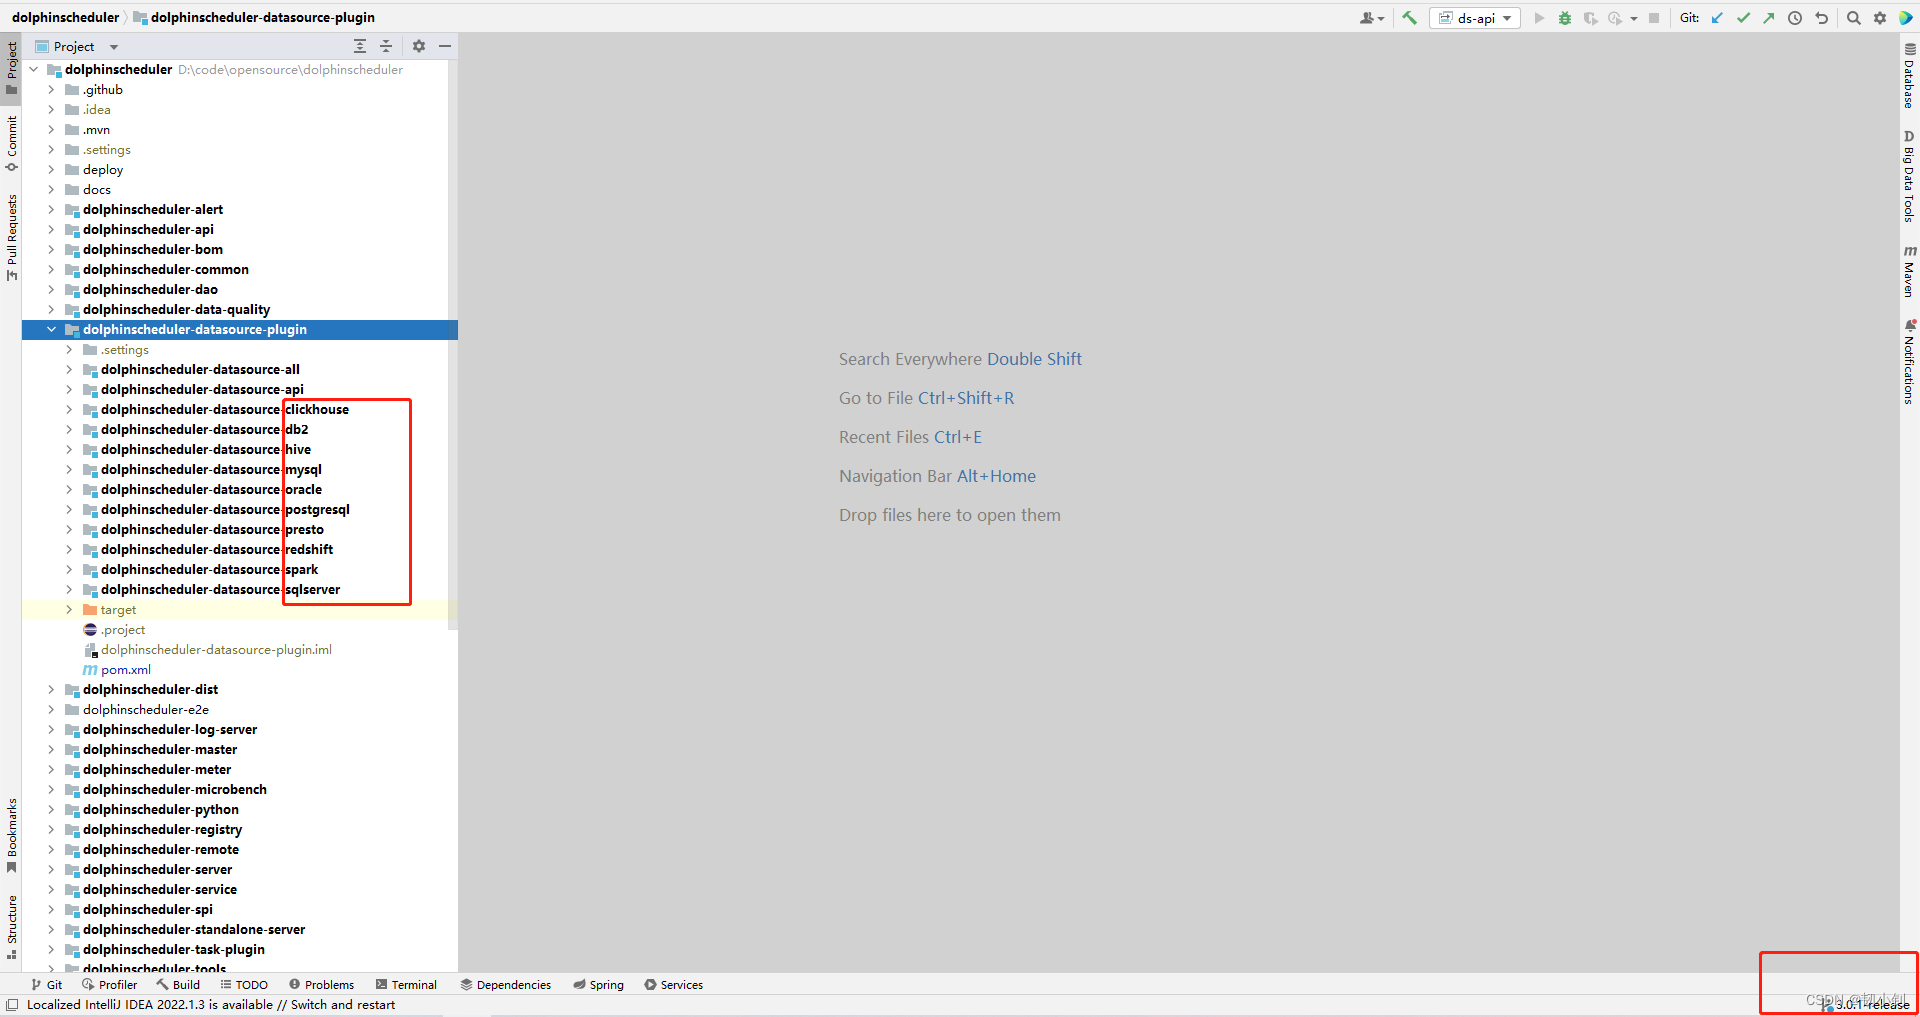Screen dimensions: 1920x1017
Task: Open the Bookmarks side tab
Action: (x=12, y=835)
